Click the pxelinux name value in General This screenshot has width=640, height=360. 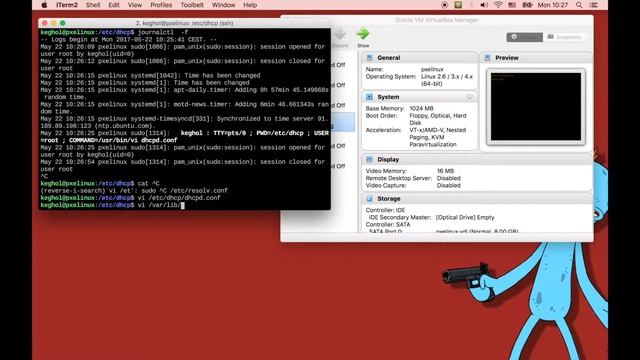click(432, 69)
